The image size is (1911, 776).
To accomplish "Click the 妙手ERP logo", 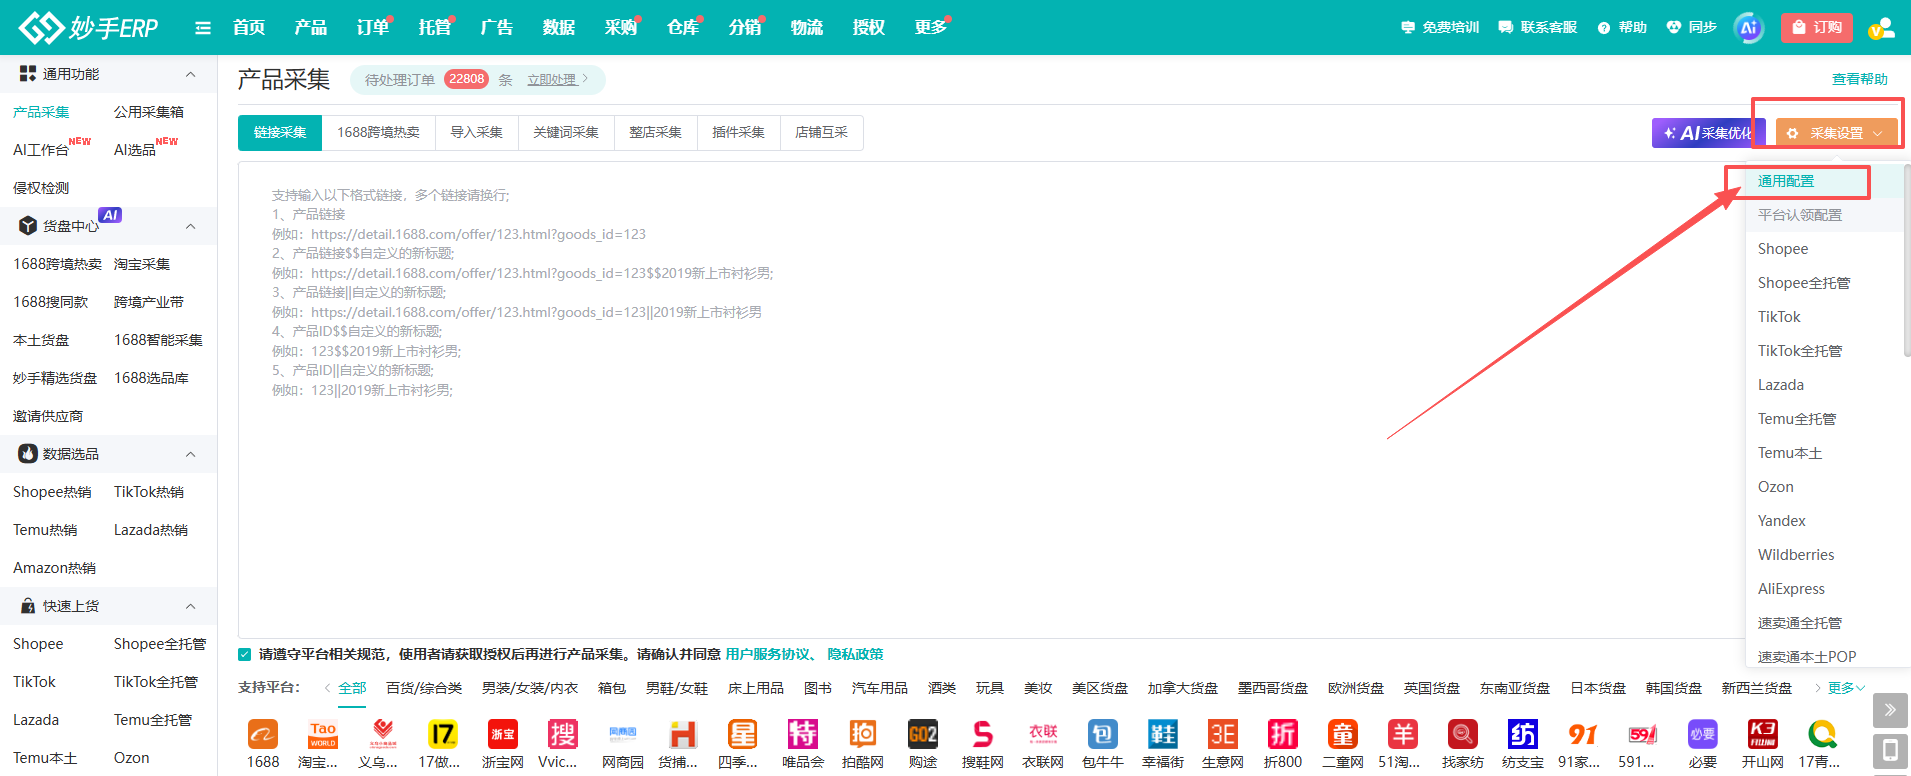I will point(88,27).
